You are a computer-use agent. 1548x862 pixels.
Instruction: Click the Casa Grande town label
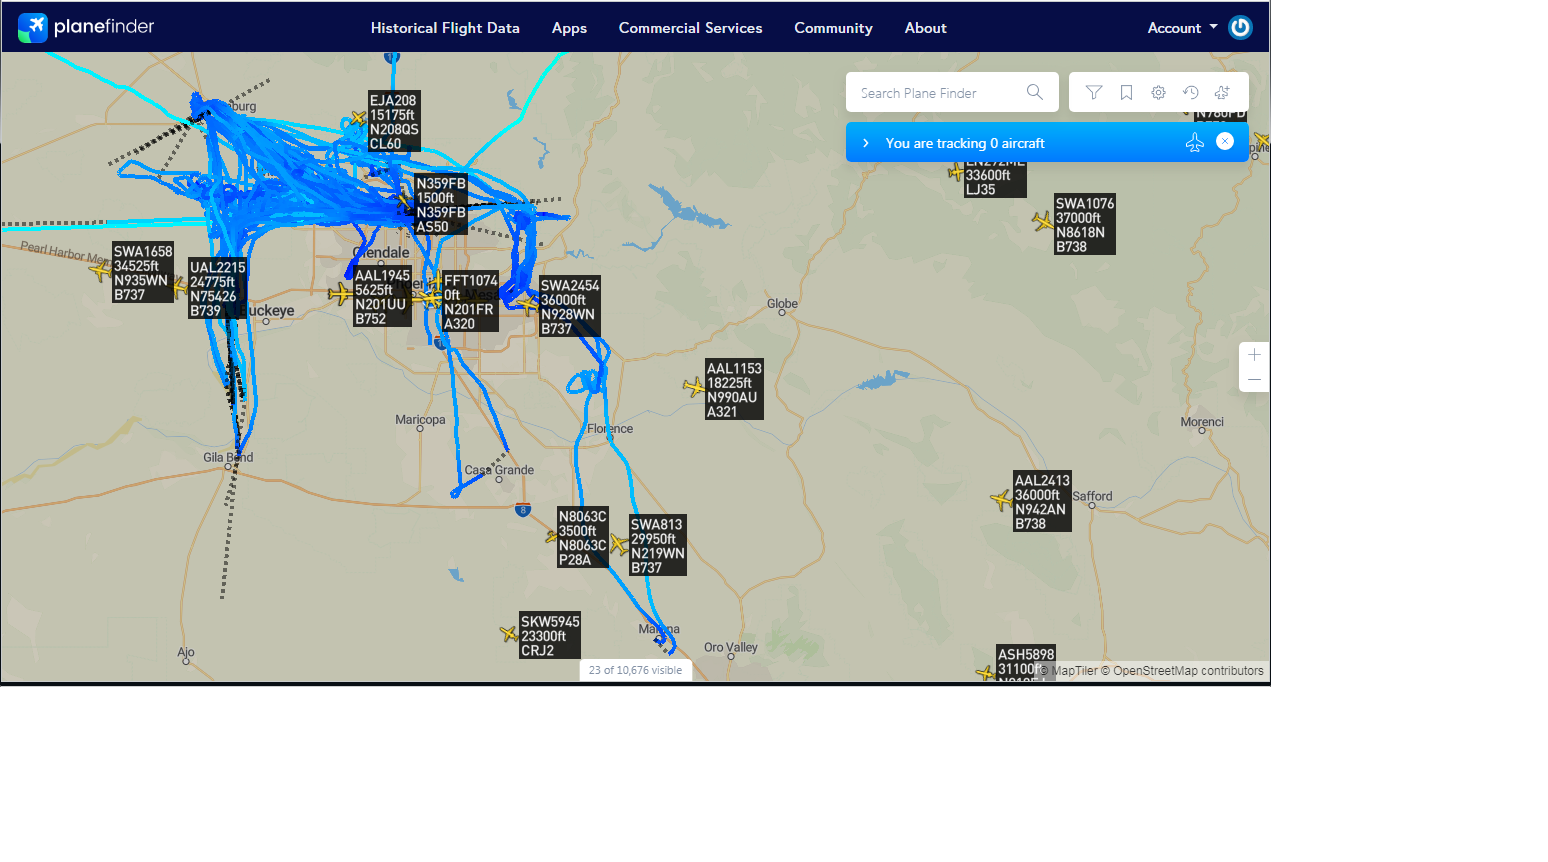pyautogui.click(x=499, y=470)
